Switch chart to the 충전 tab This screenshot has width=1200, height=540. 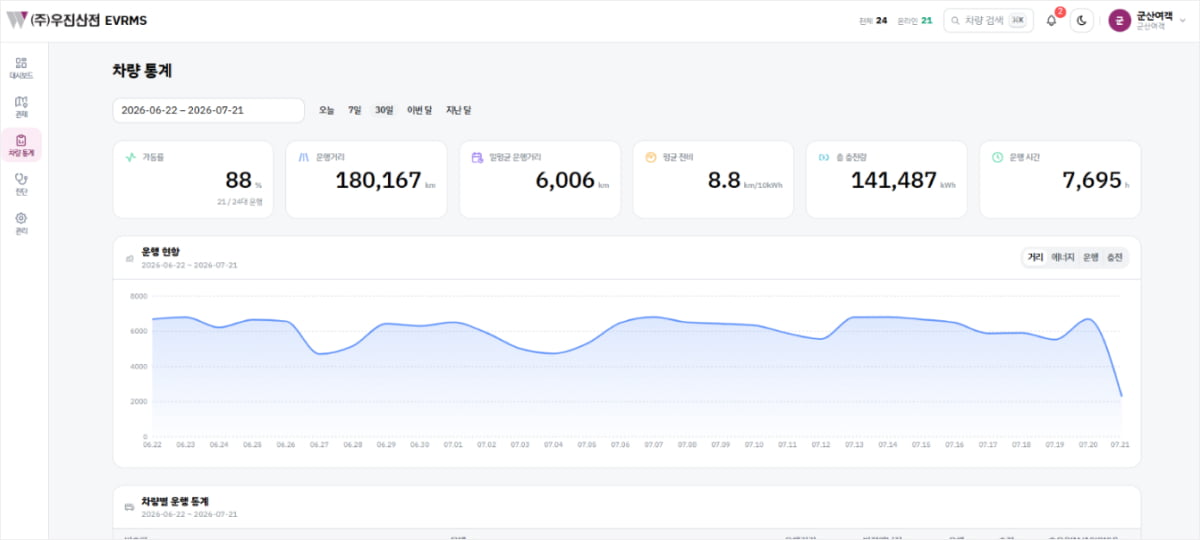pyautogui.click(x=1114, y=257)
